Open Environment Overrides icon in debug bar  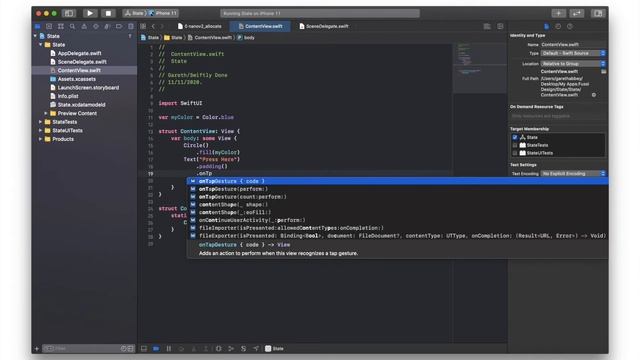point(243,349)
